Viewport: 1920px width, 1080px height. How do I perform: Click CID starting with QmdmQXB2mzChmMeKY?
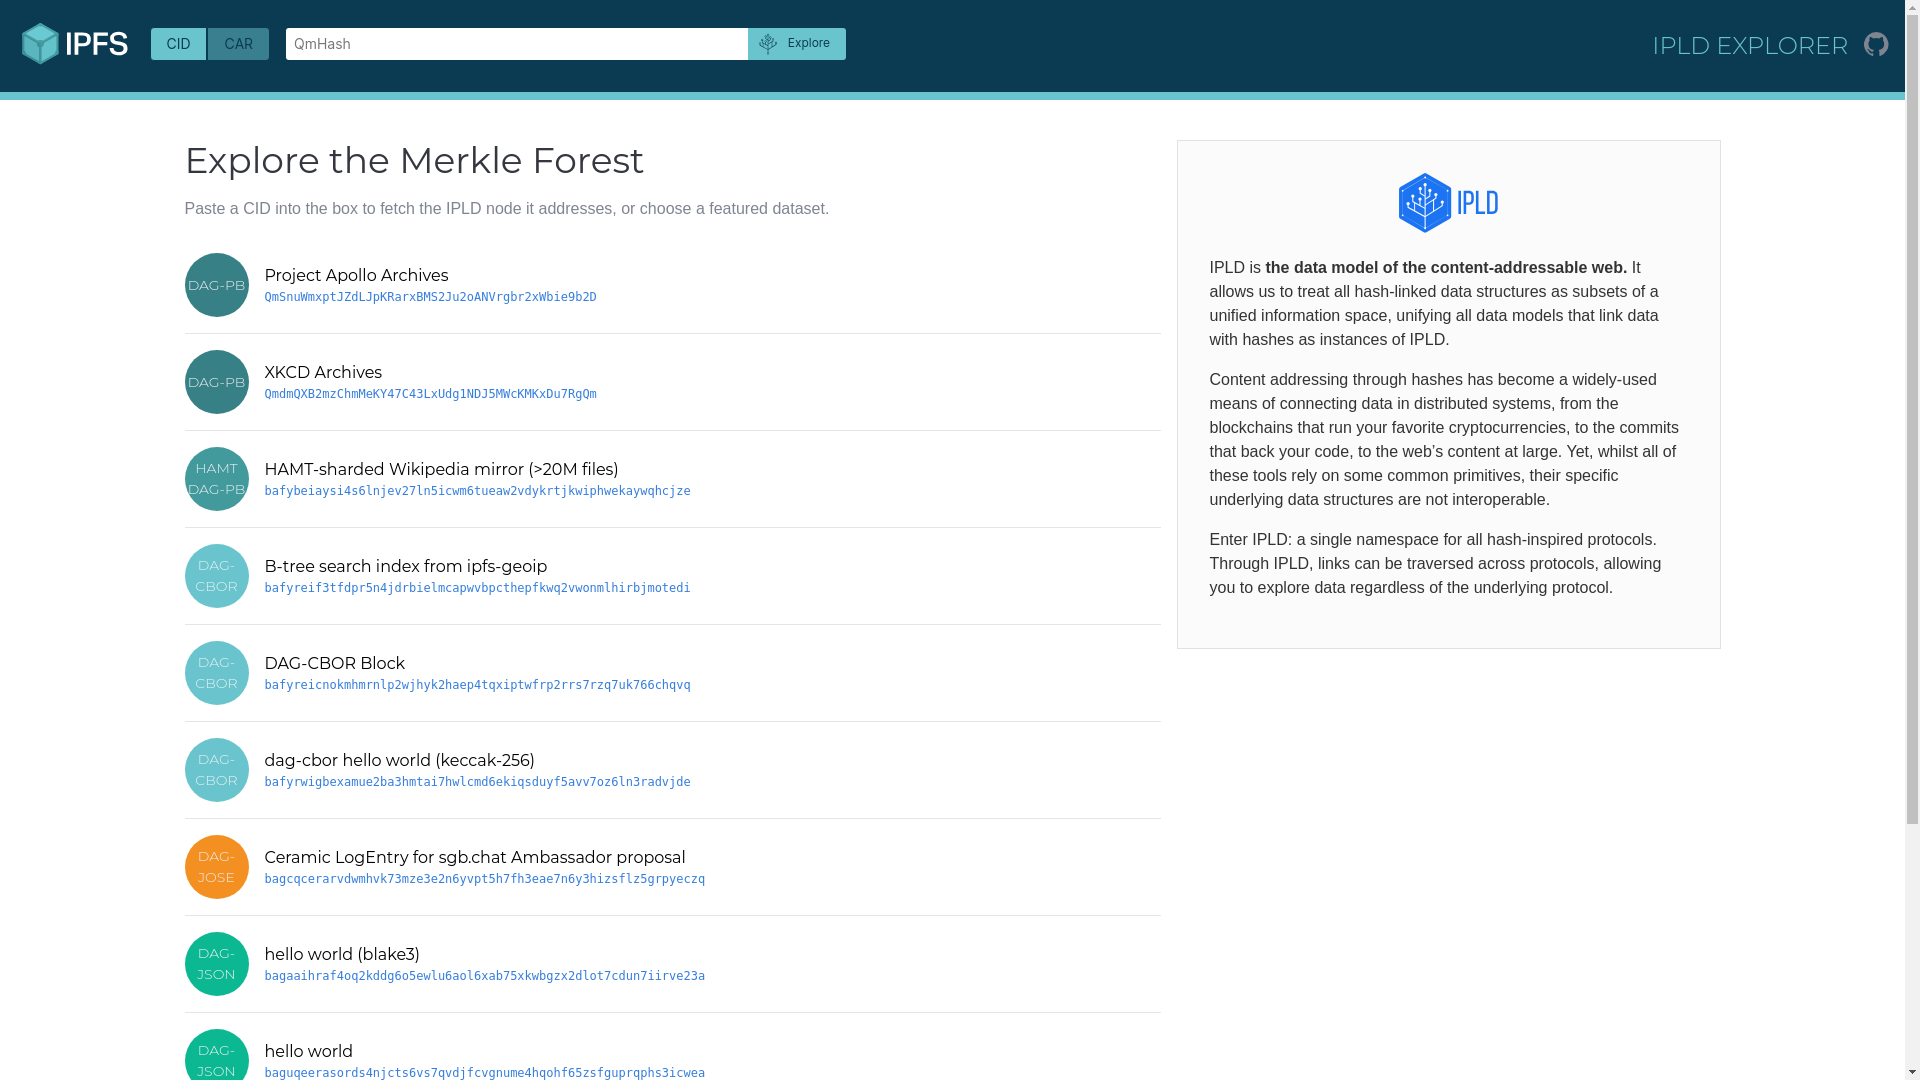[430, 394]
